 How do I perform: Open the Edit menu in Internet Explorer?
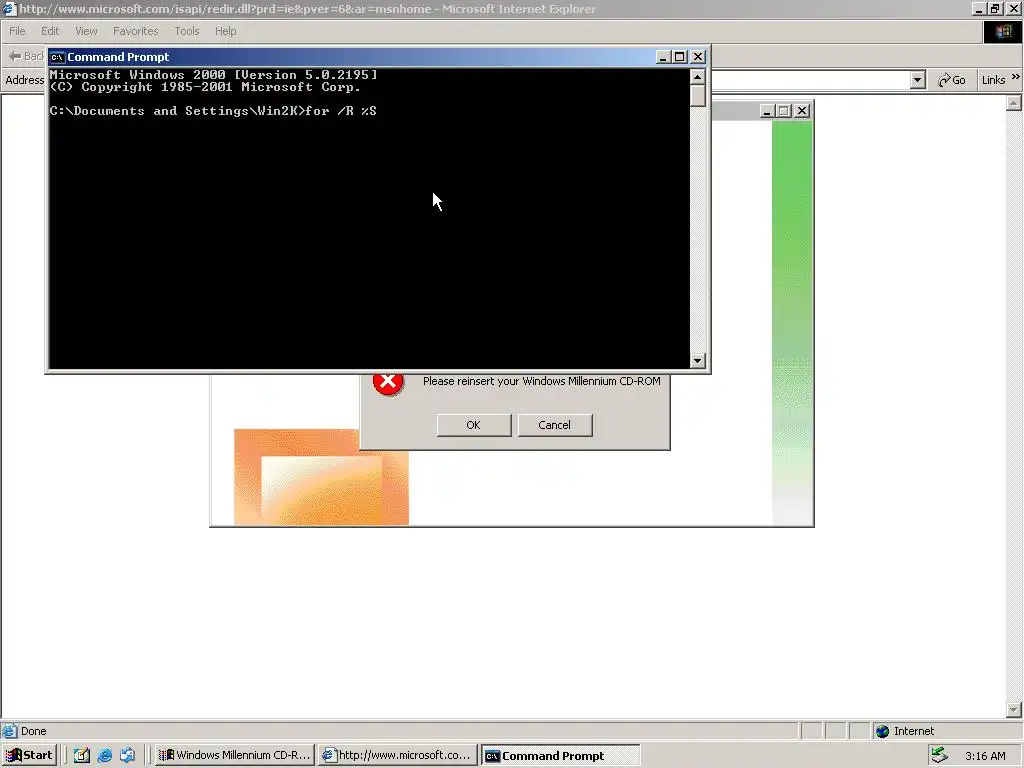50,31
